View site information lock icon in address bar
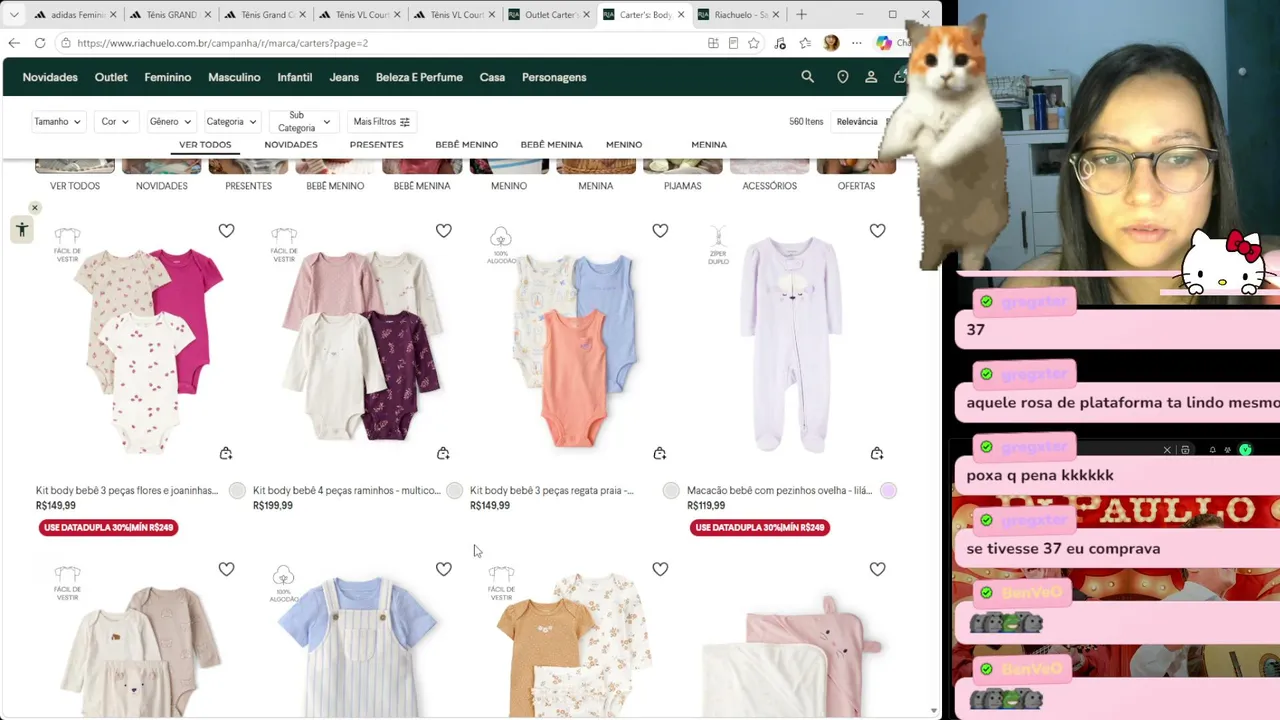The height and width of the screenshot is (720, 1280). tap(65, 43)
